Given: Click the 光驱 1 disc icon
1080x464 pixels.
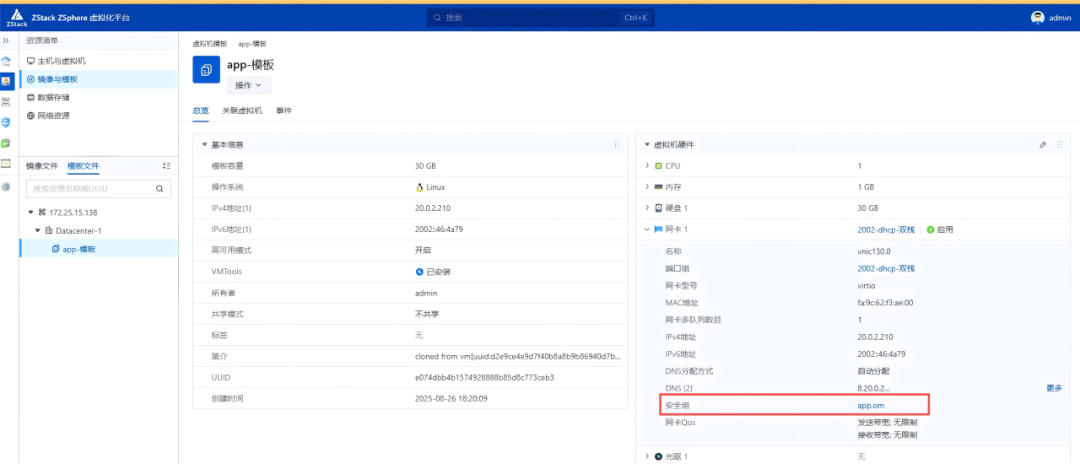Looking at the screenshot, I should coord(658,456).
